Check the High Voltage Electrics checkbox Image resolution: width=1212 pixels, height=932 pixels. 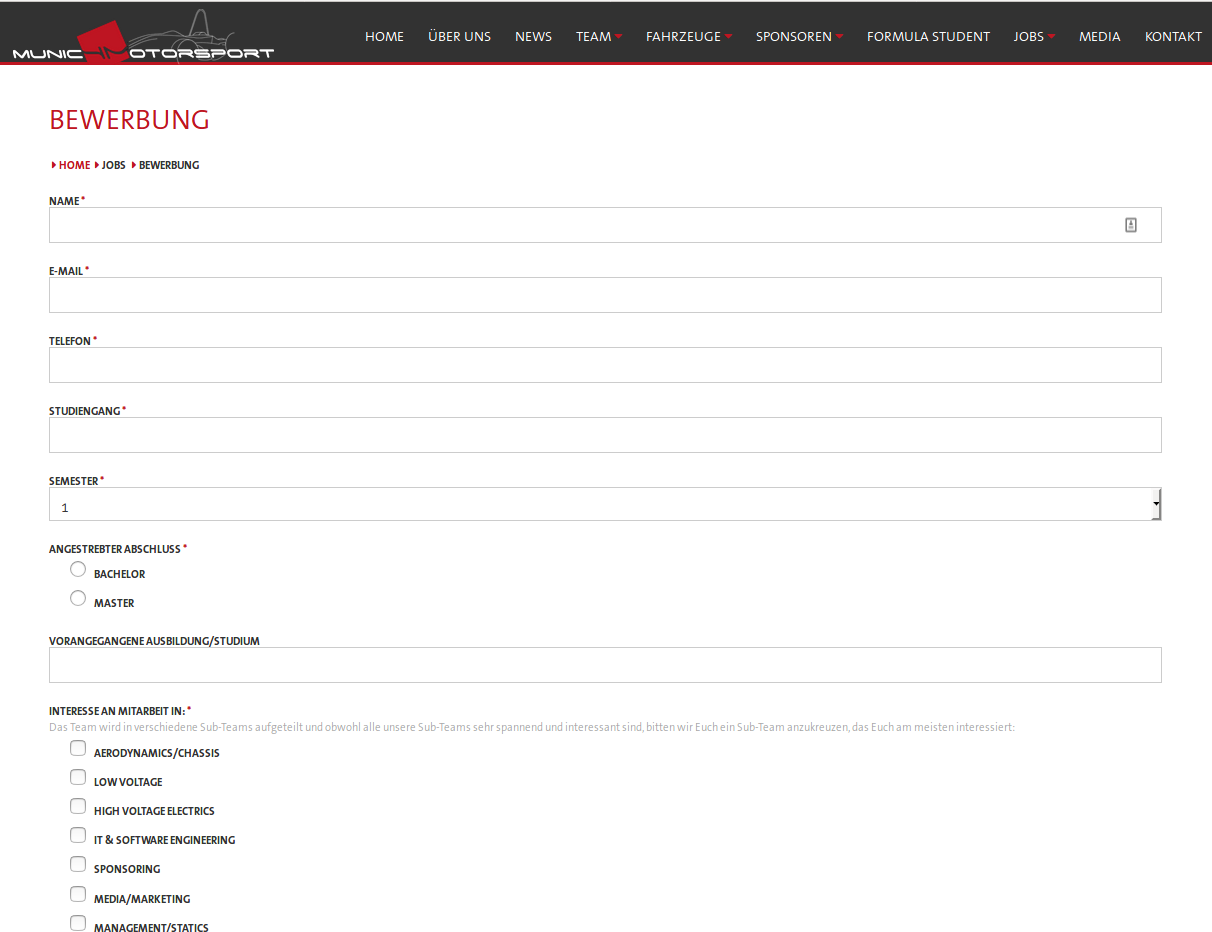click(78, 806)
